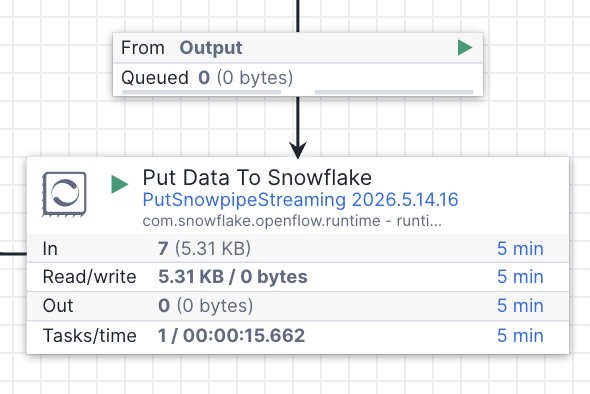The image size is (590, 394).
Task: Click the From Output connection label
Action: click(181, 48)
